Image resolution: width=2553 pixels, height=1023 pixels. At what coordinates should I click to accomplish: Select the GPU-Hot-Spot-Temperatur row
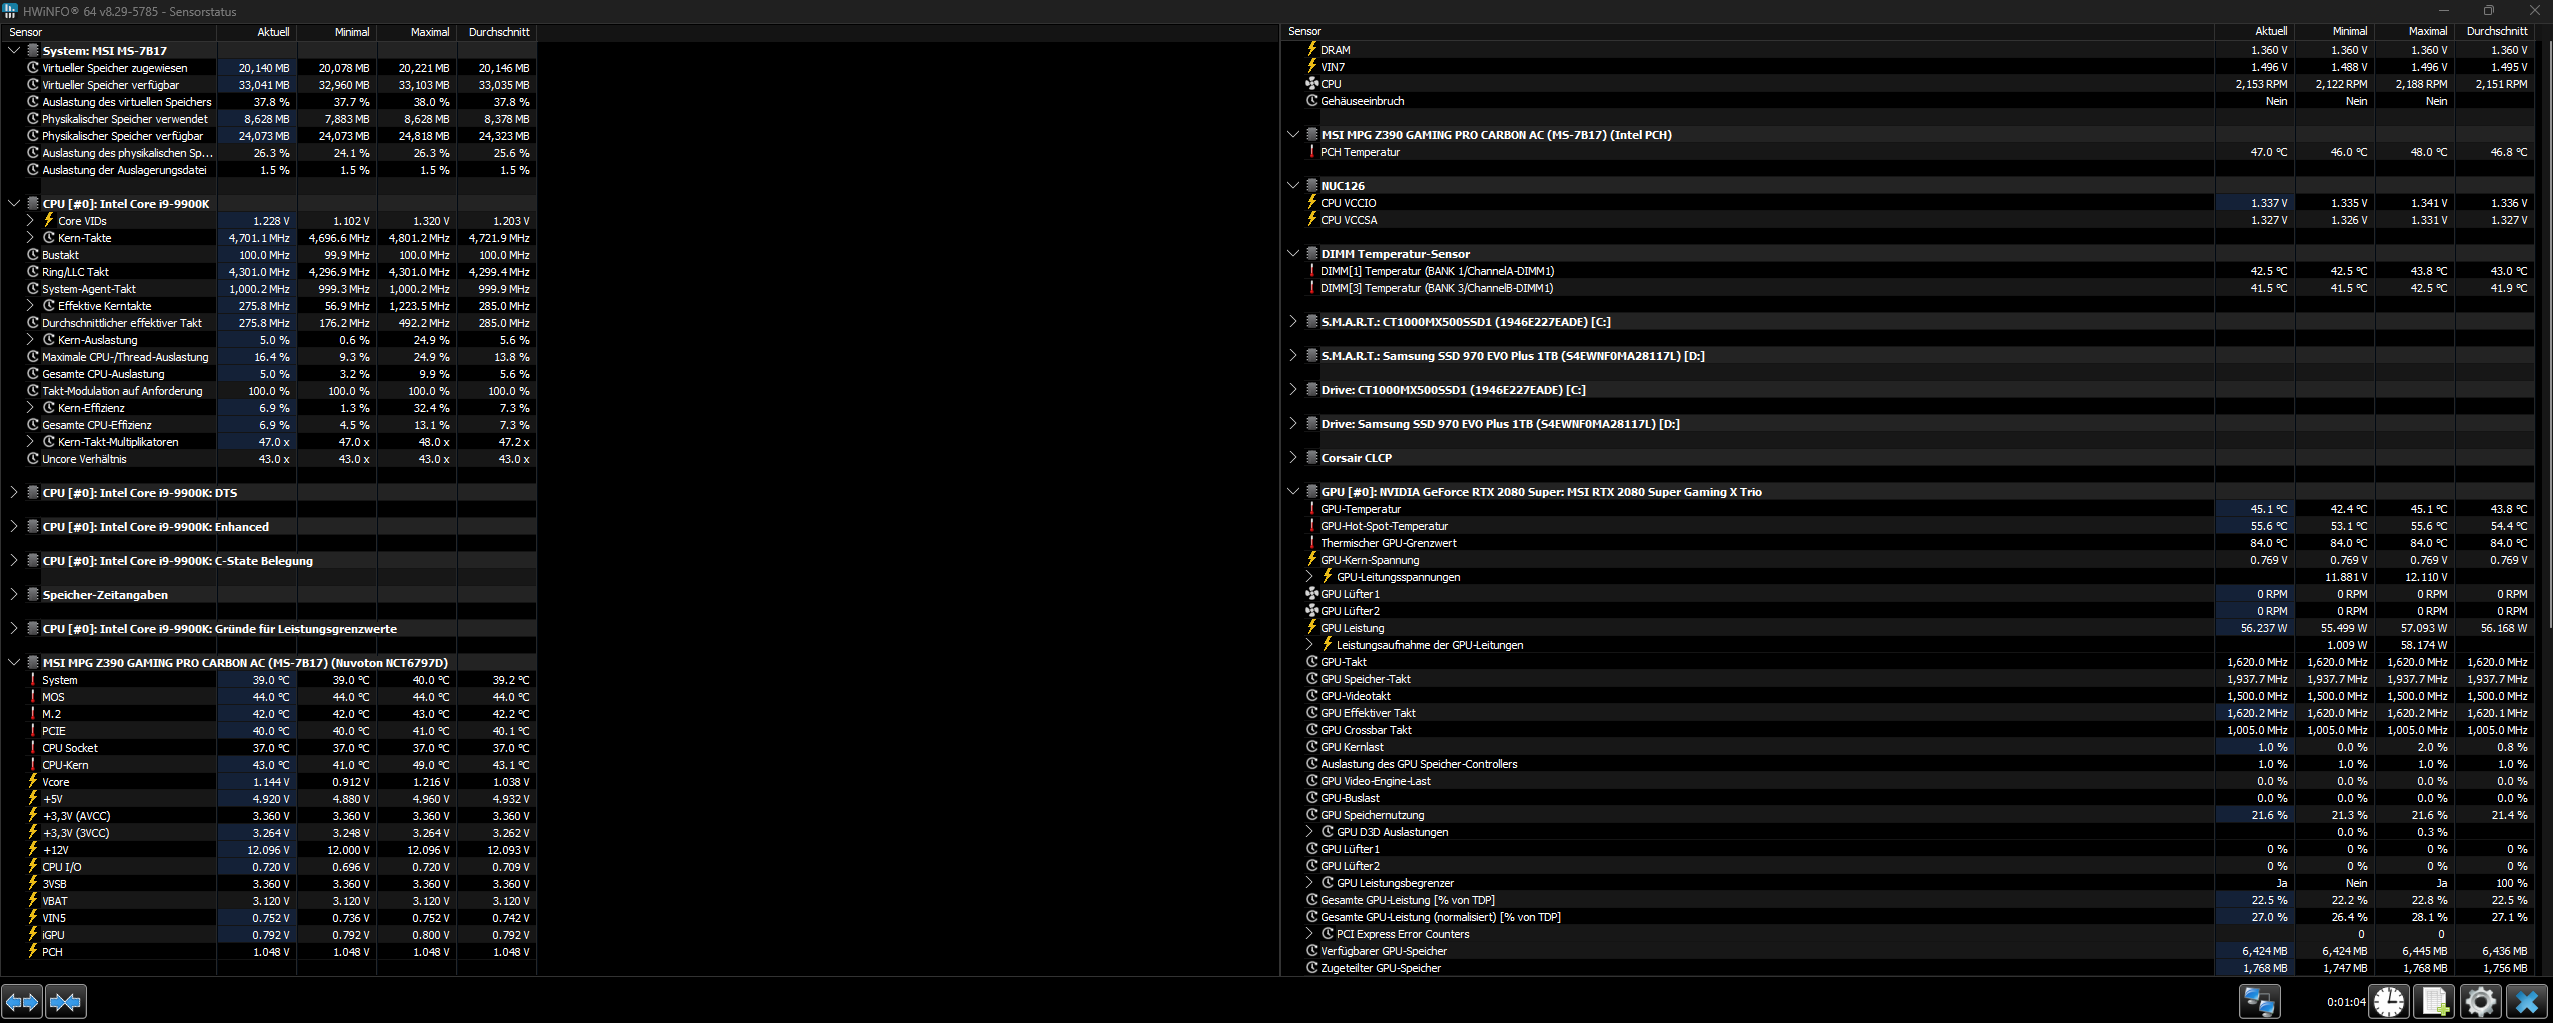[x=1908, y=526]
